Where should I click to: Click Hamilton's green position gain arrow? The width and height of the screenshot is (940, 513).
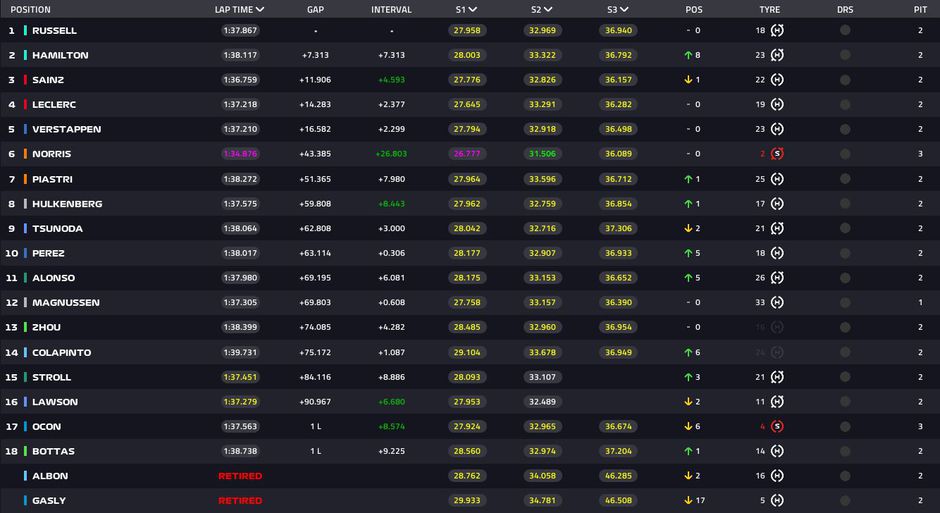[688, 55]
